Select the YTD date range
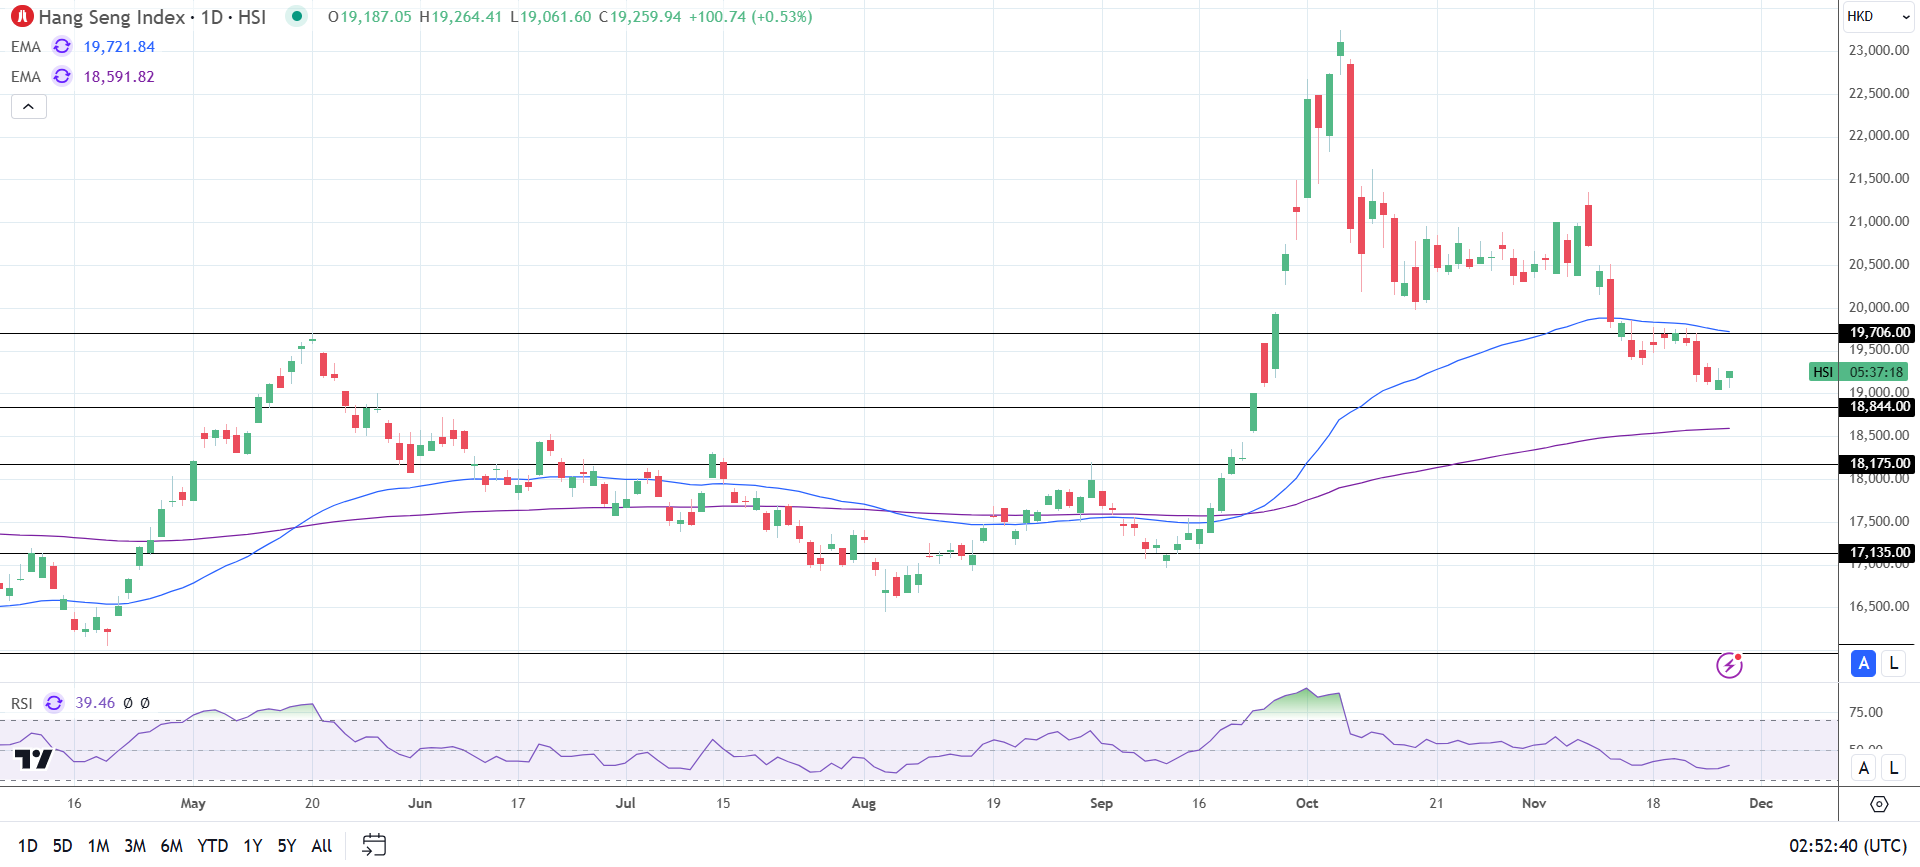 (x=213, y=846)
